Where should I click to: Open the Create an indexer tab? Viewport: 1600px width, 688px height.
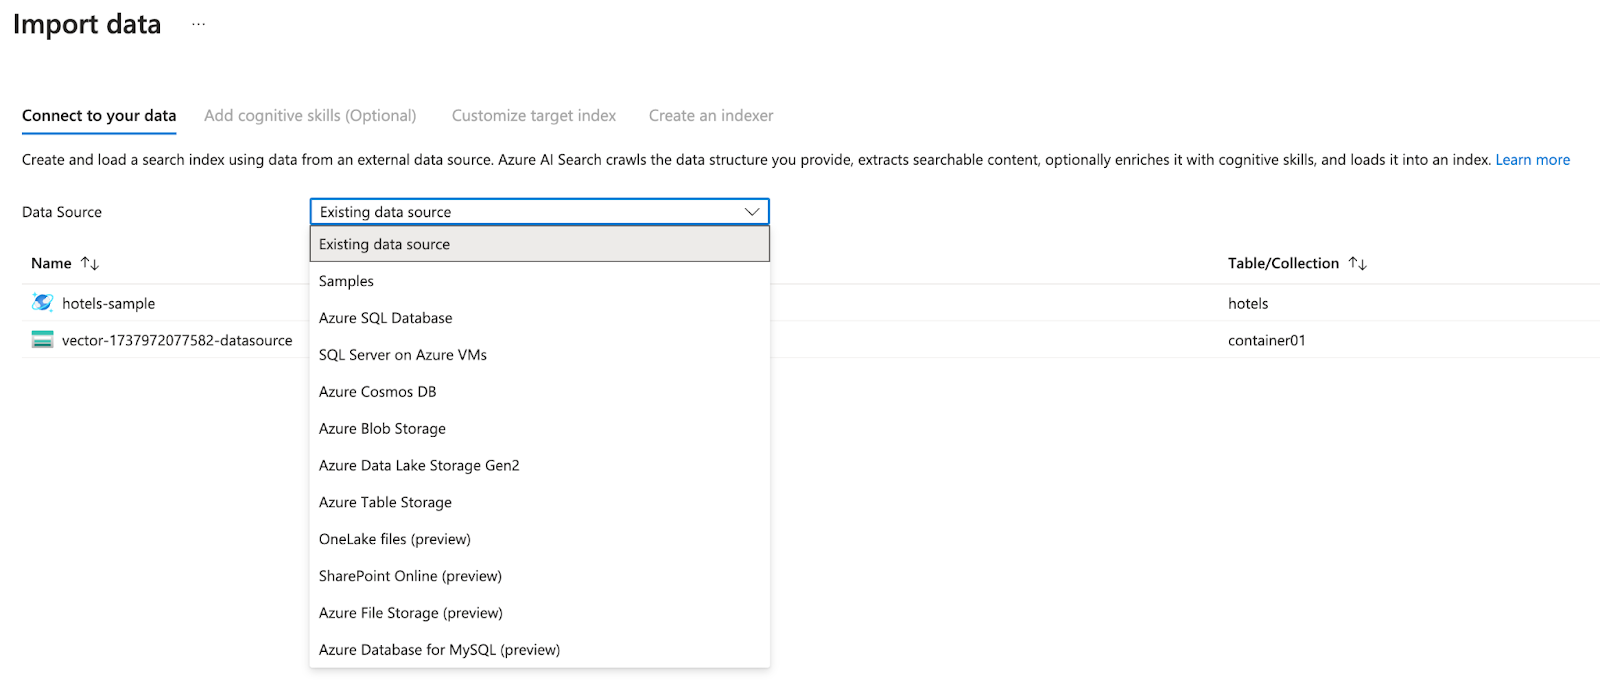(x=711, y=116)
